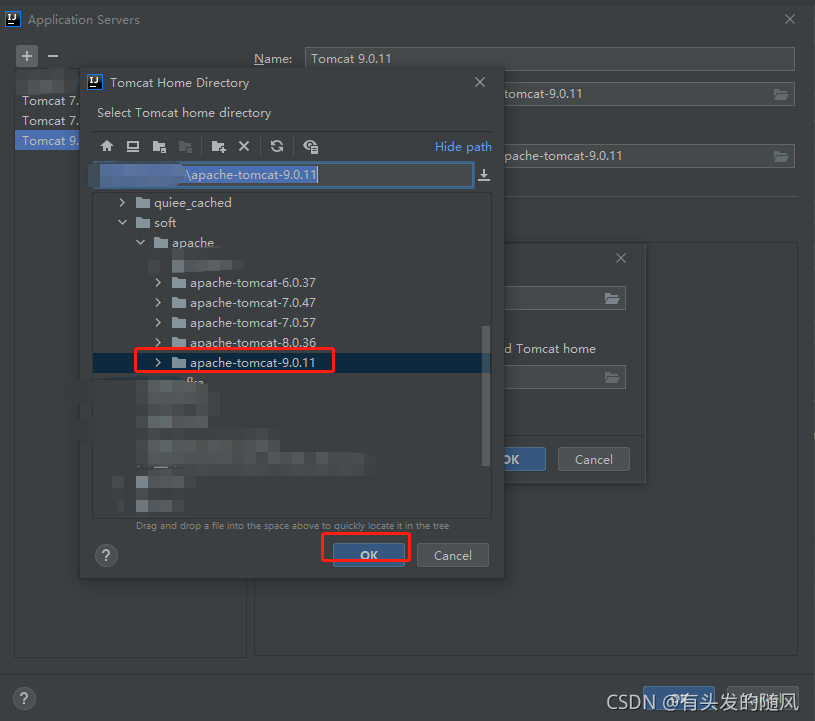
Task: Collapse the apache folder
Action: (x=140, y=242)
